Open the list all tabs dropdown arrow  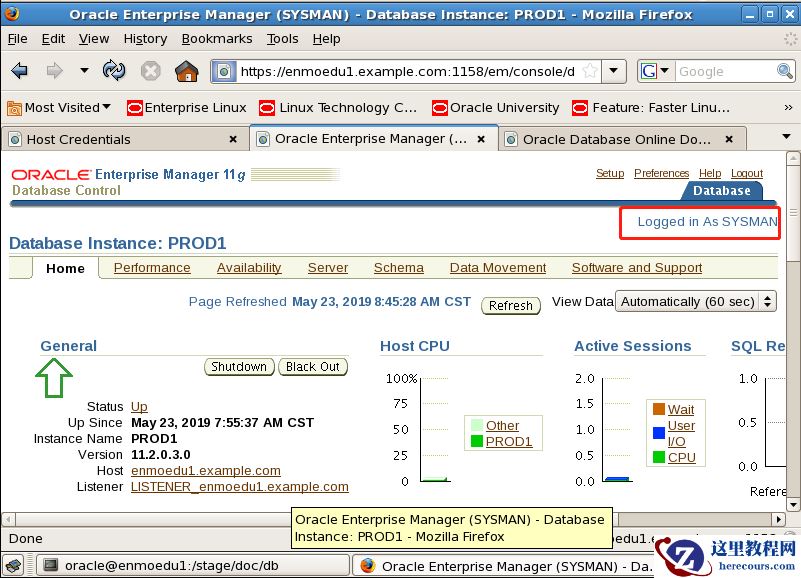785,137
